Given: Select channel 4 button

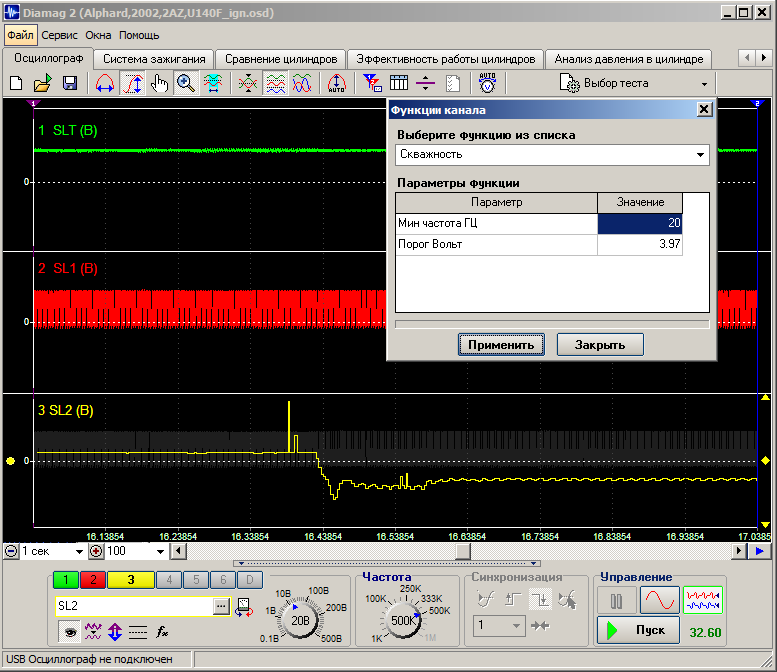Looking at the screenshot, I should [169, 580].
